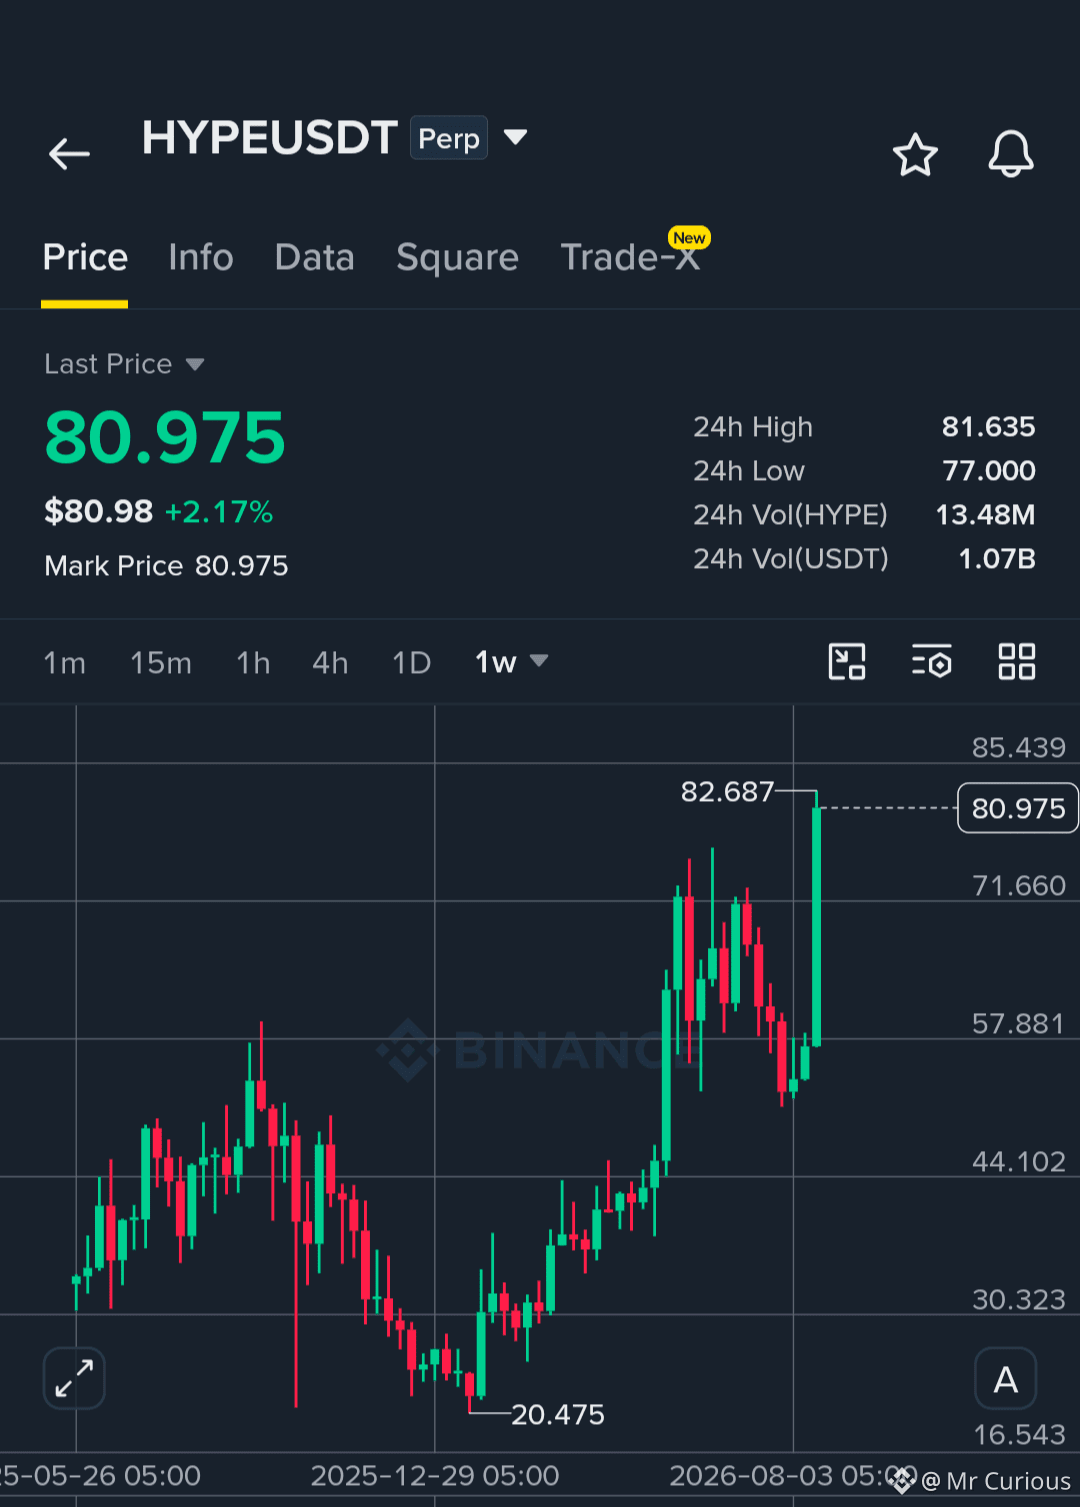Tap the Perp contract badge
Viewport: 1080px width, 1507px height.
(x=449, y=138)
